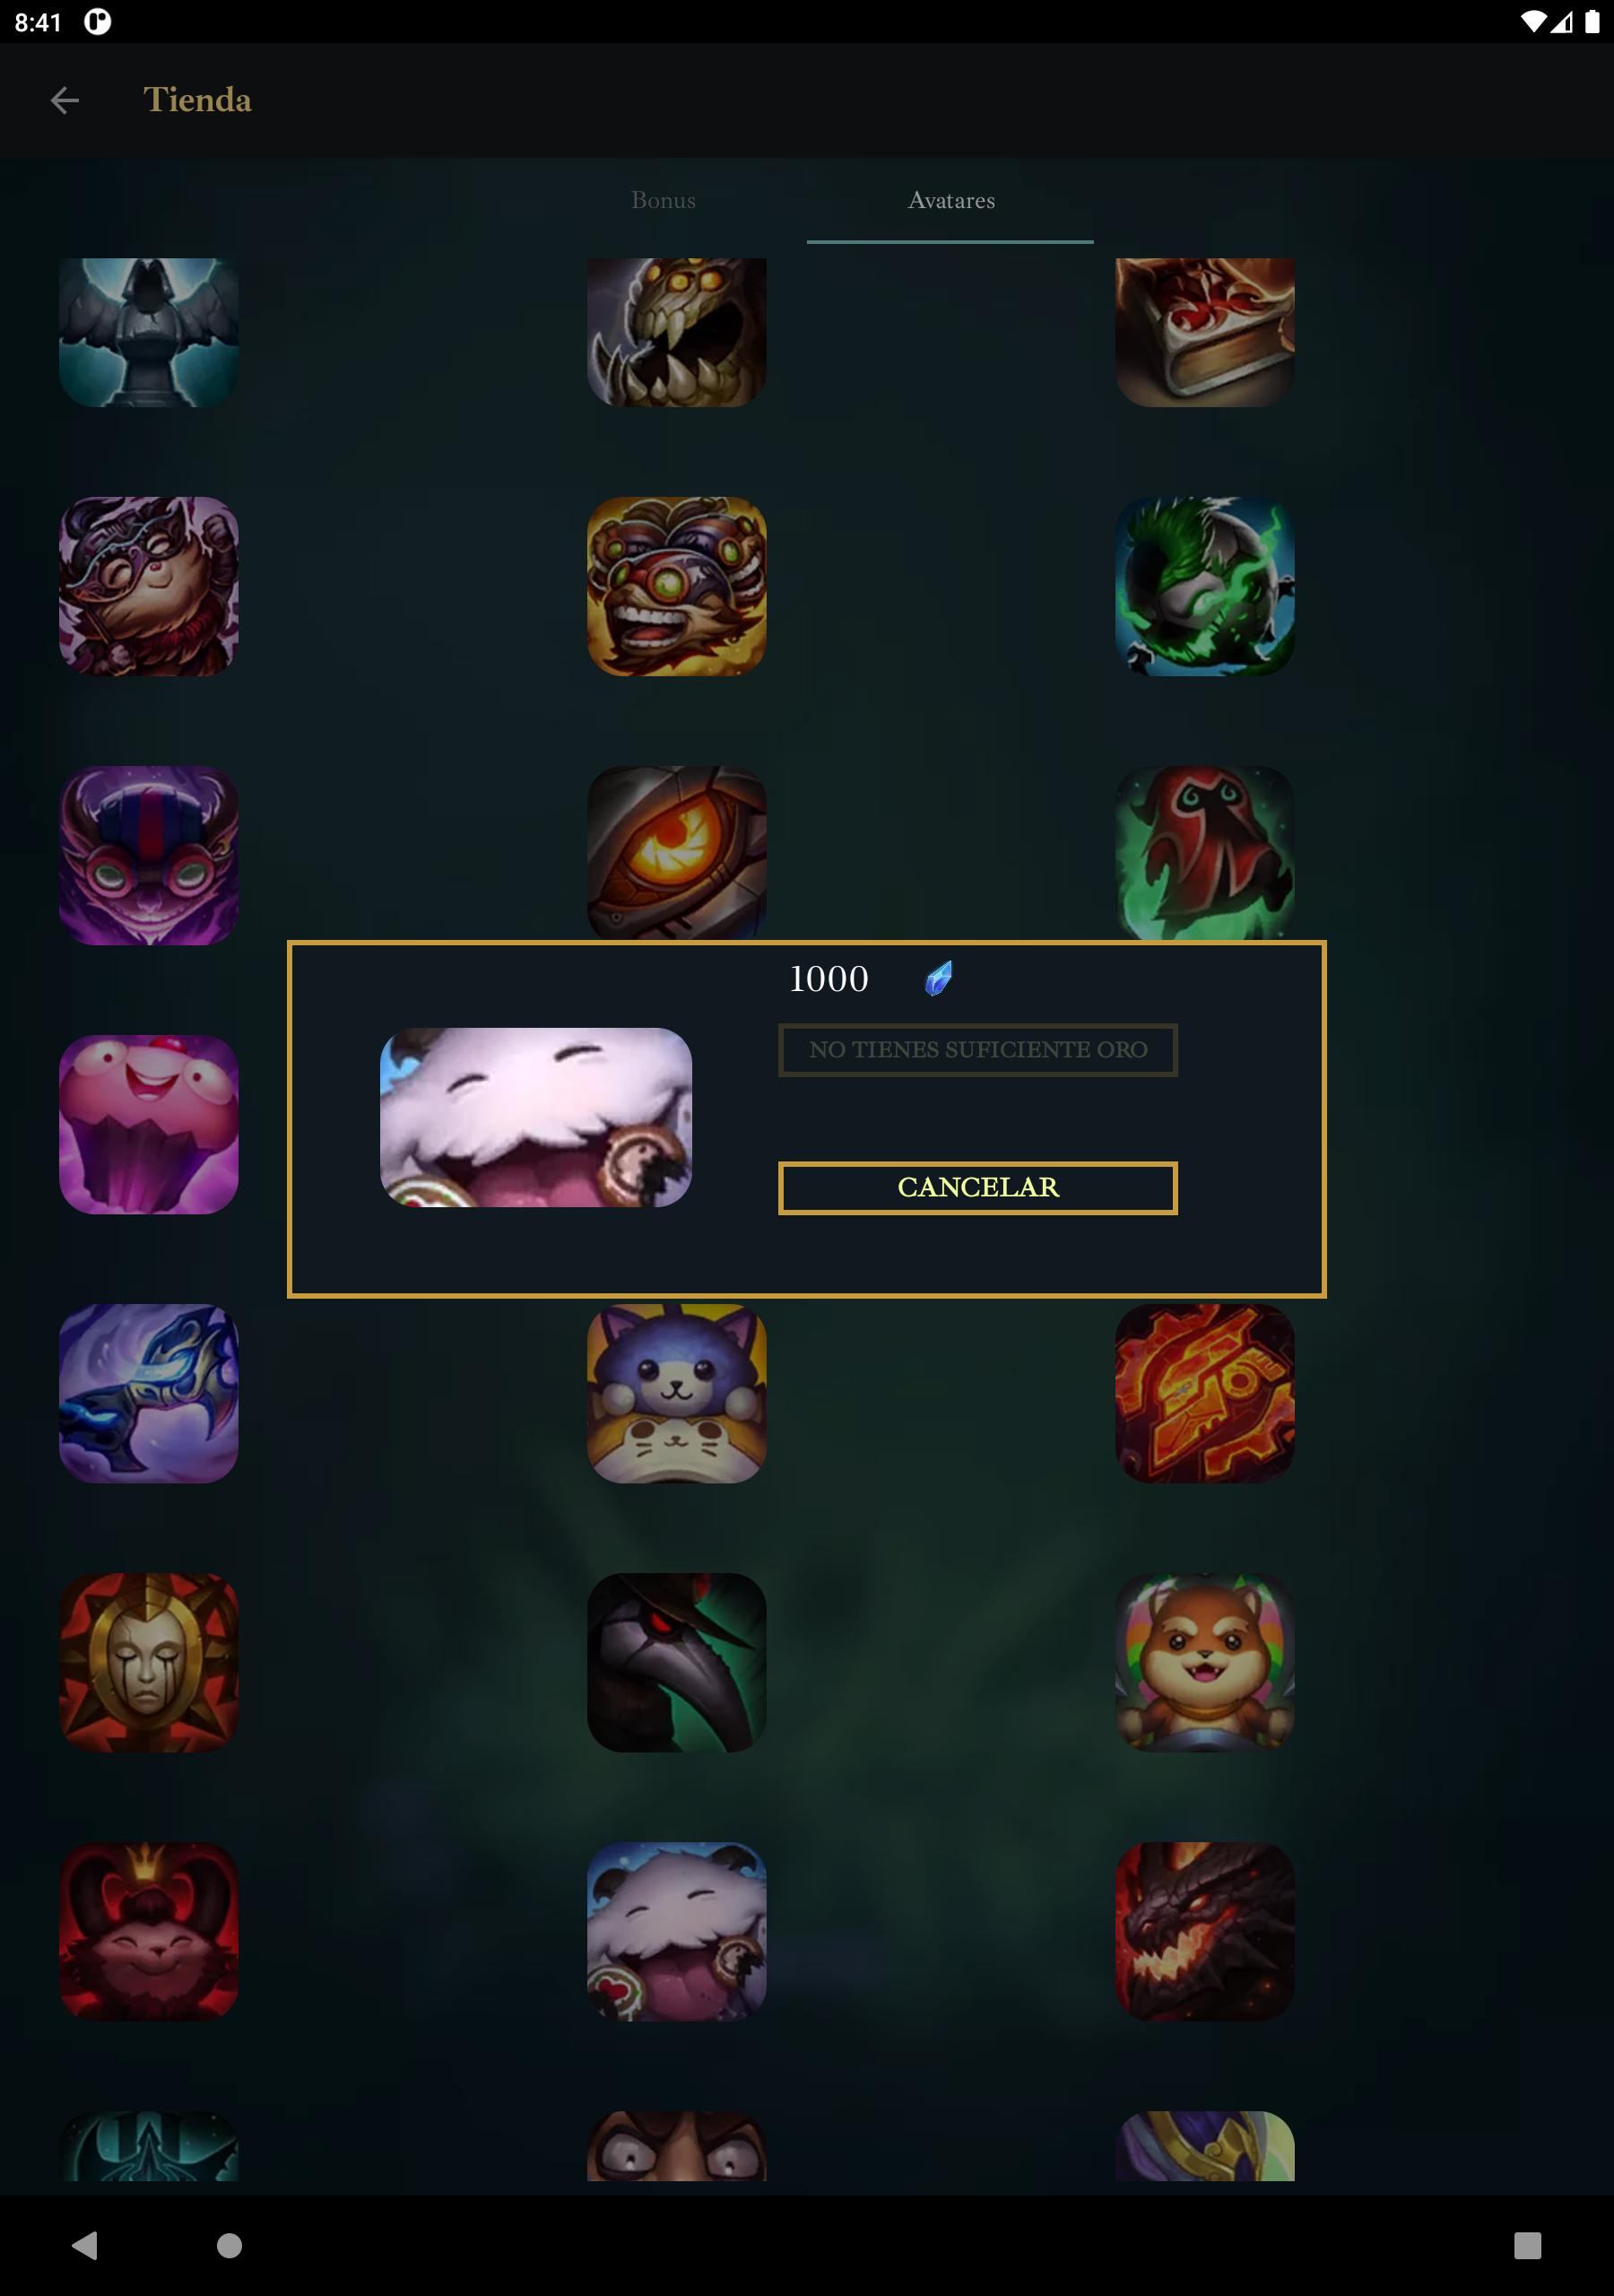
Task: Click the CANCELAR button
Action: tap(977, 1187)
